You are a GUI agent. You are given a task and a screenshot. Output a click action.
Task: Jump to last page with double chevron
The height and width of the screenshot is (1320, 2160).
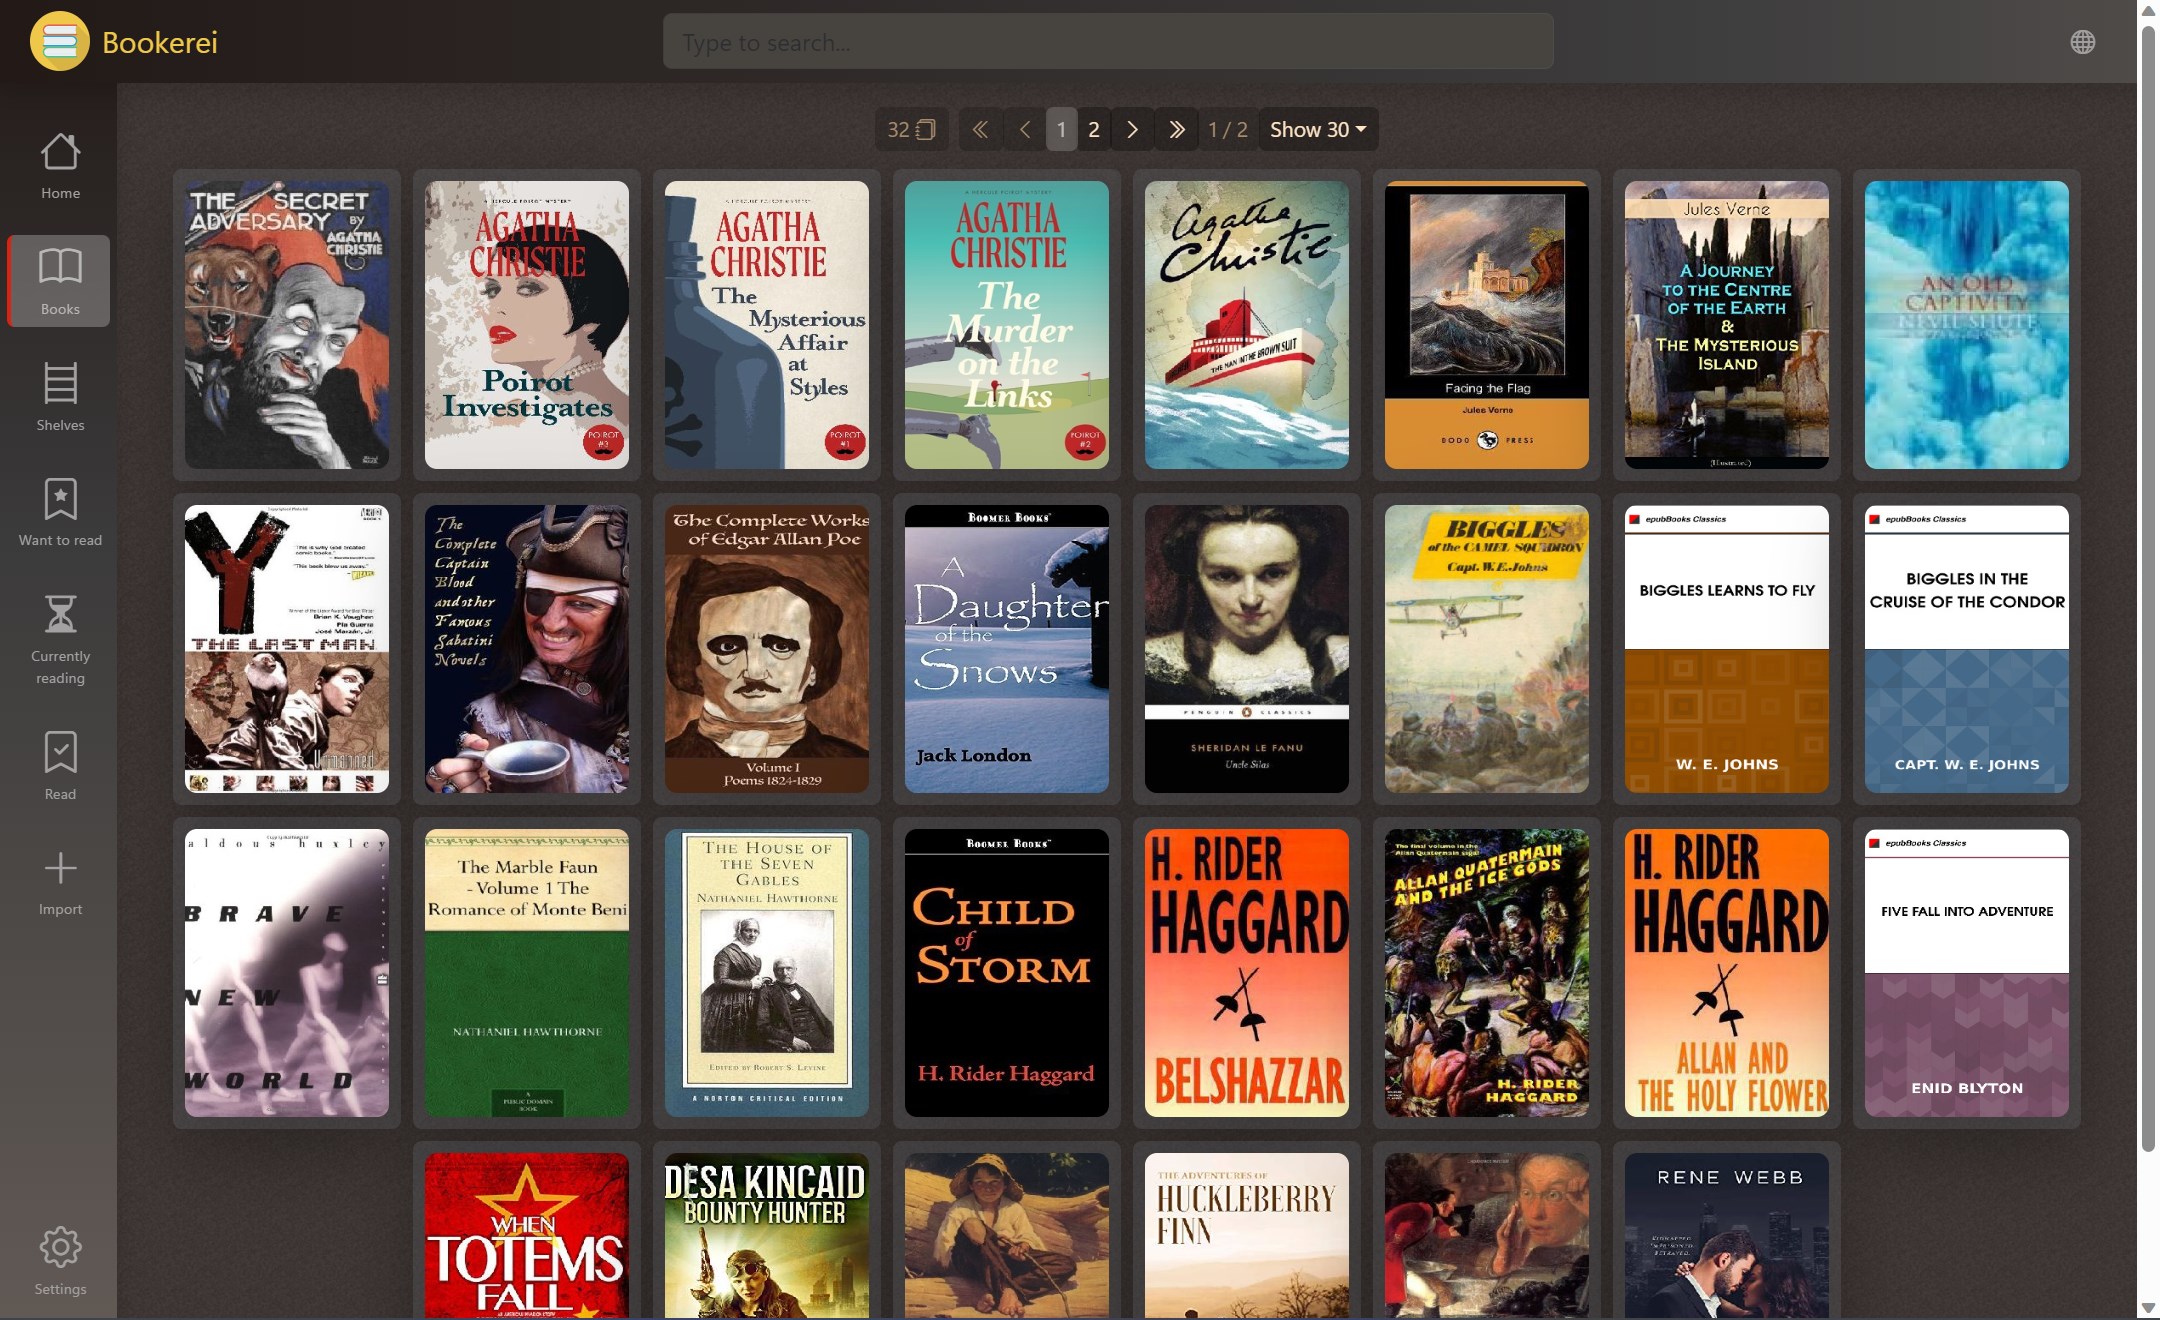[x=1176, y=130]
